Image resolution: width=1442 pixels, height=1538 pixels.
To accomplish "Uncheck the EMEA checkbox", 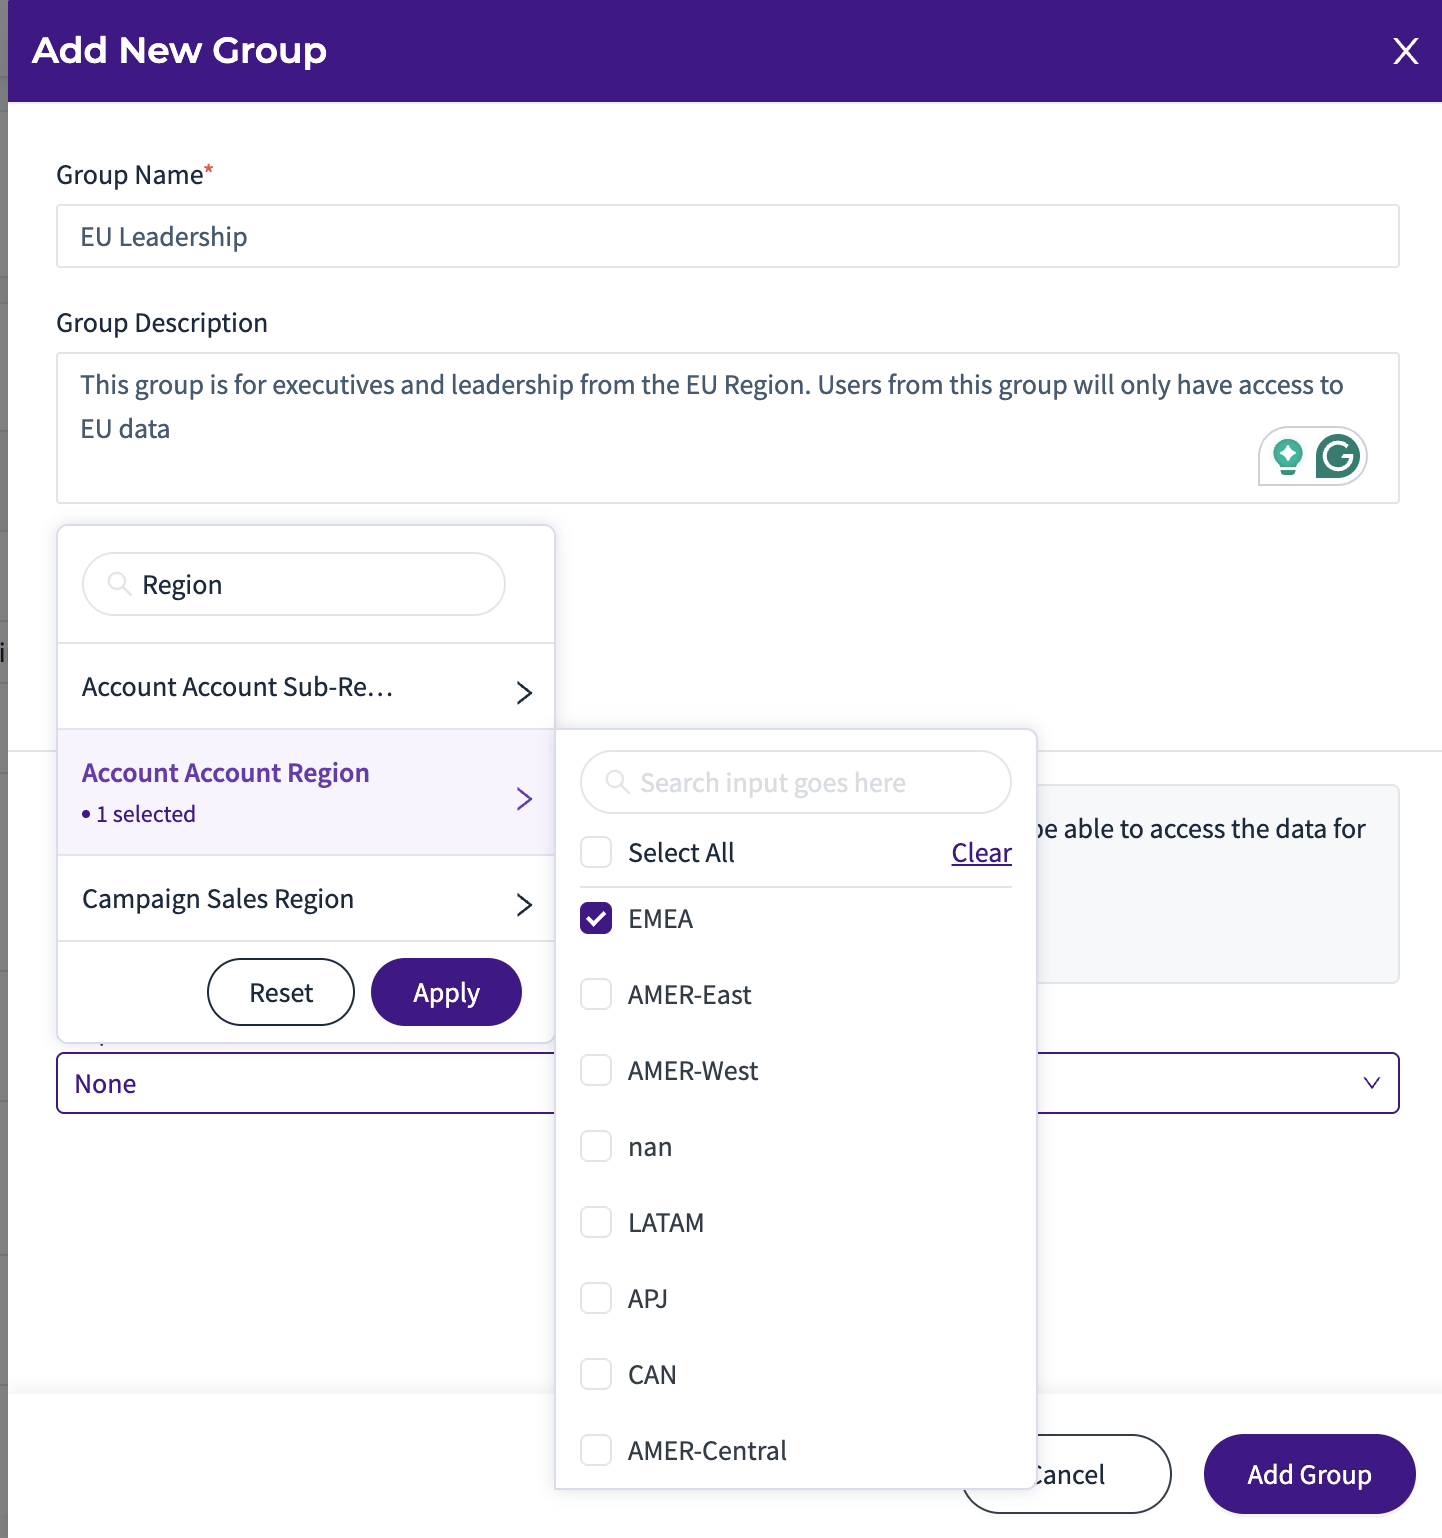I will [596, 918].
